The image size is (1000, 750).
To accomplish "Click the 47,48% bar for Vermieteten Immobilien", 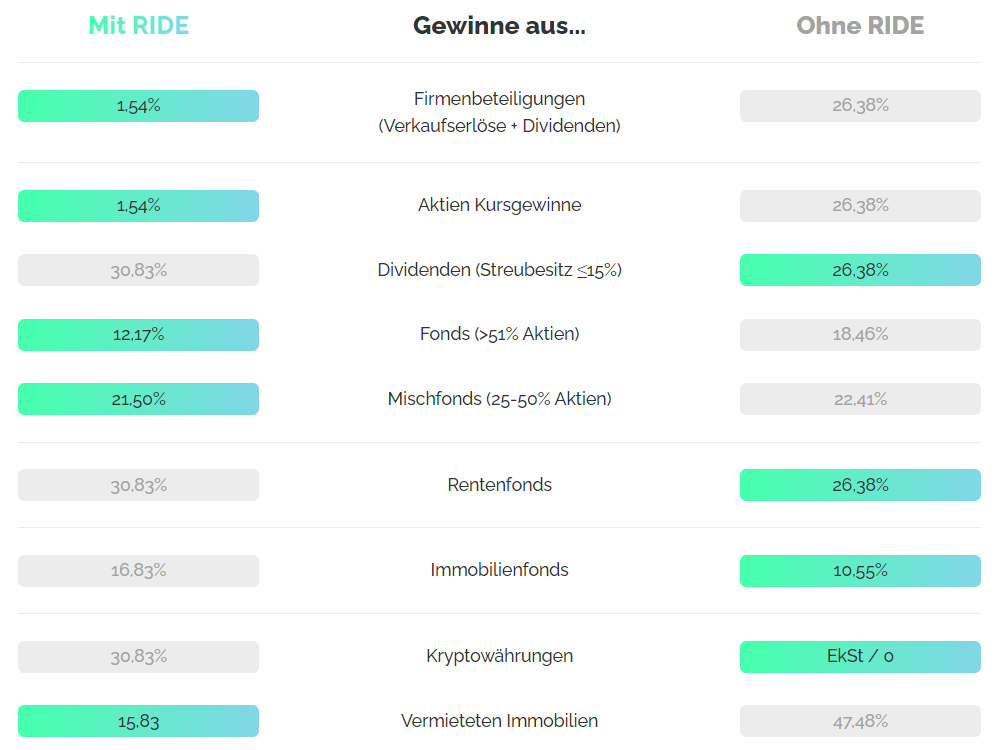I will [860, 721].
